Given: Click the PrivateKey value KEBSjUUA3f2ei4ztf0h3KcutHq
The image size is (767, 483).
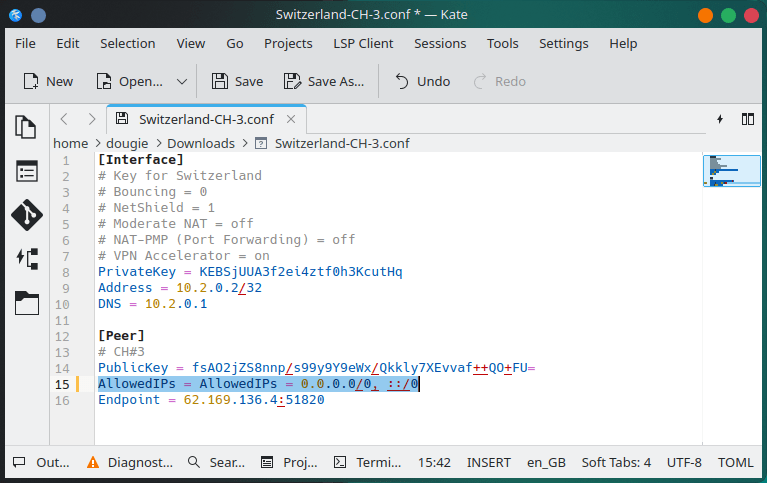Looking at the screenshot, I should pos(301,272).
